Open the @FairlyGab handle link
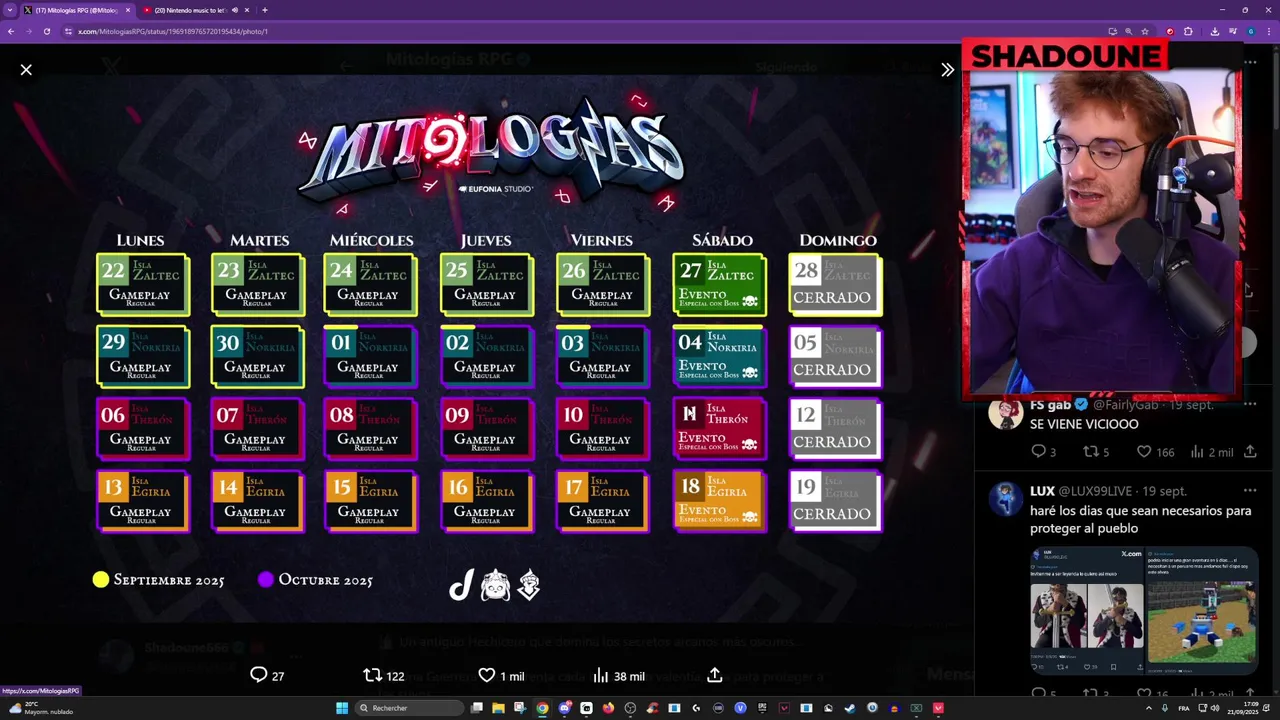Image resolution: width=1280 pixels, height=720 pixels. click(x=1126, y=404)
